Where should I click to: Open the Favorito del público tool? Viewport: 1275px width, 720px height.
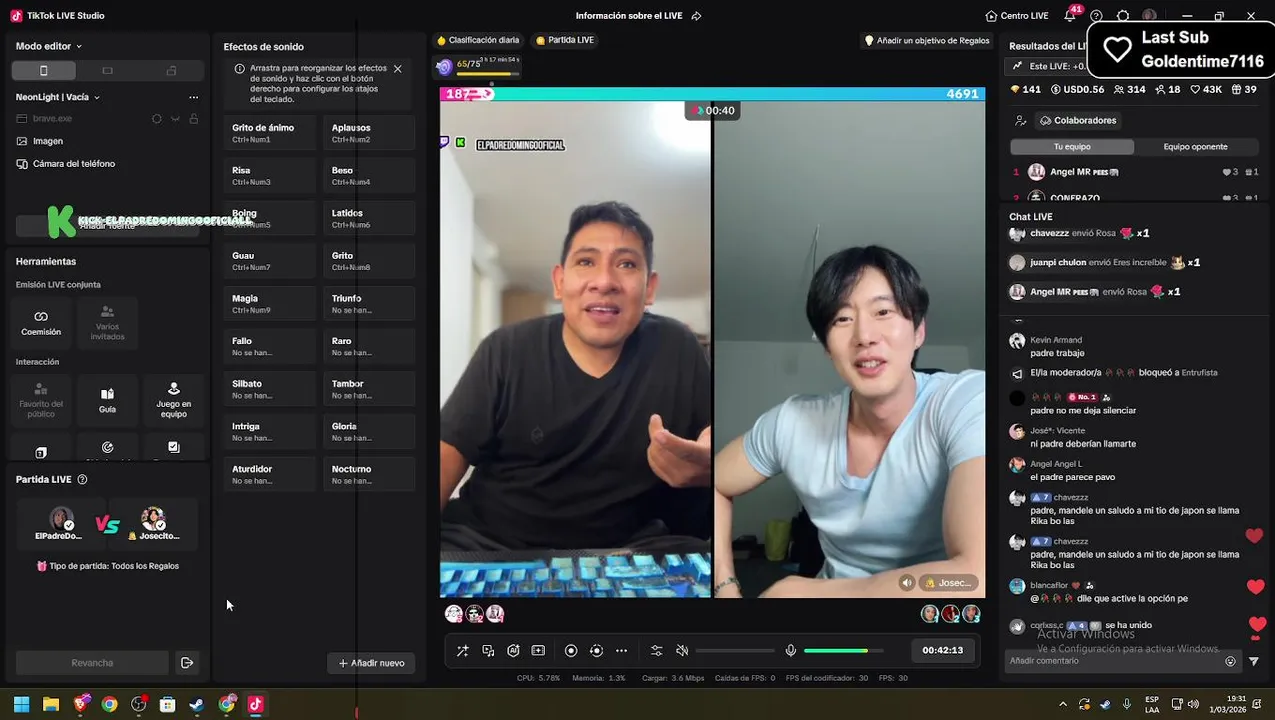click(x=41, y=400)
